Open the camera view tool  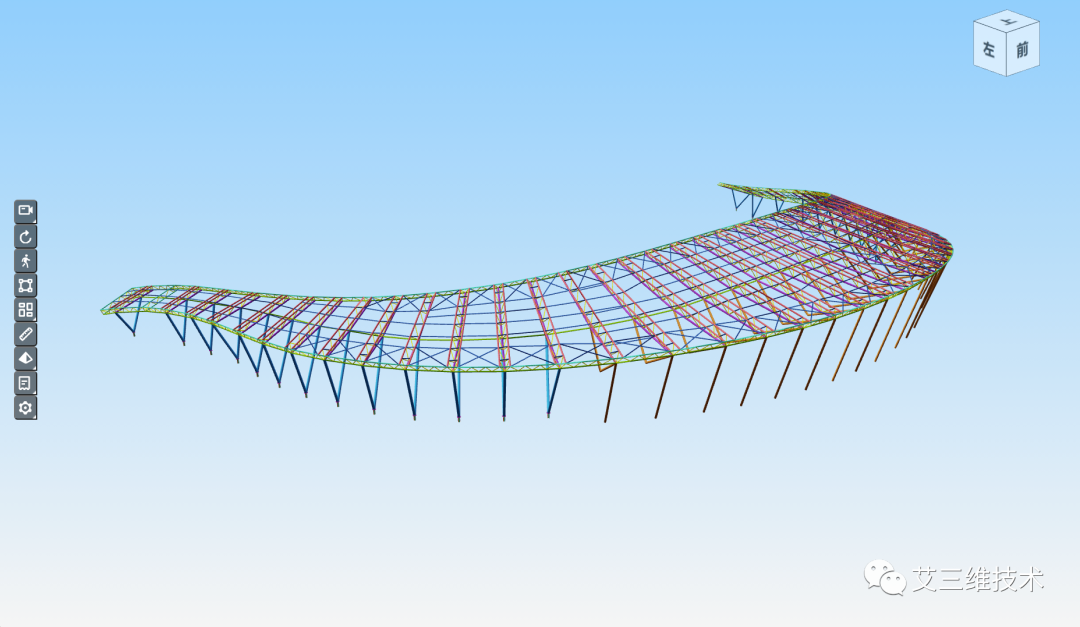pyautogui.click(x=25, y=211)
